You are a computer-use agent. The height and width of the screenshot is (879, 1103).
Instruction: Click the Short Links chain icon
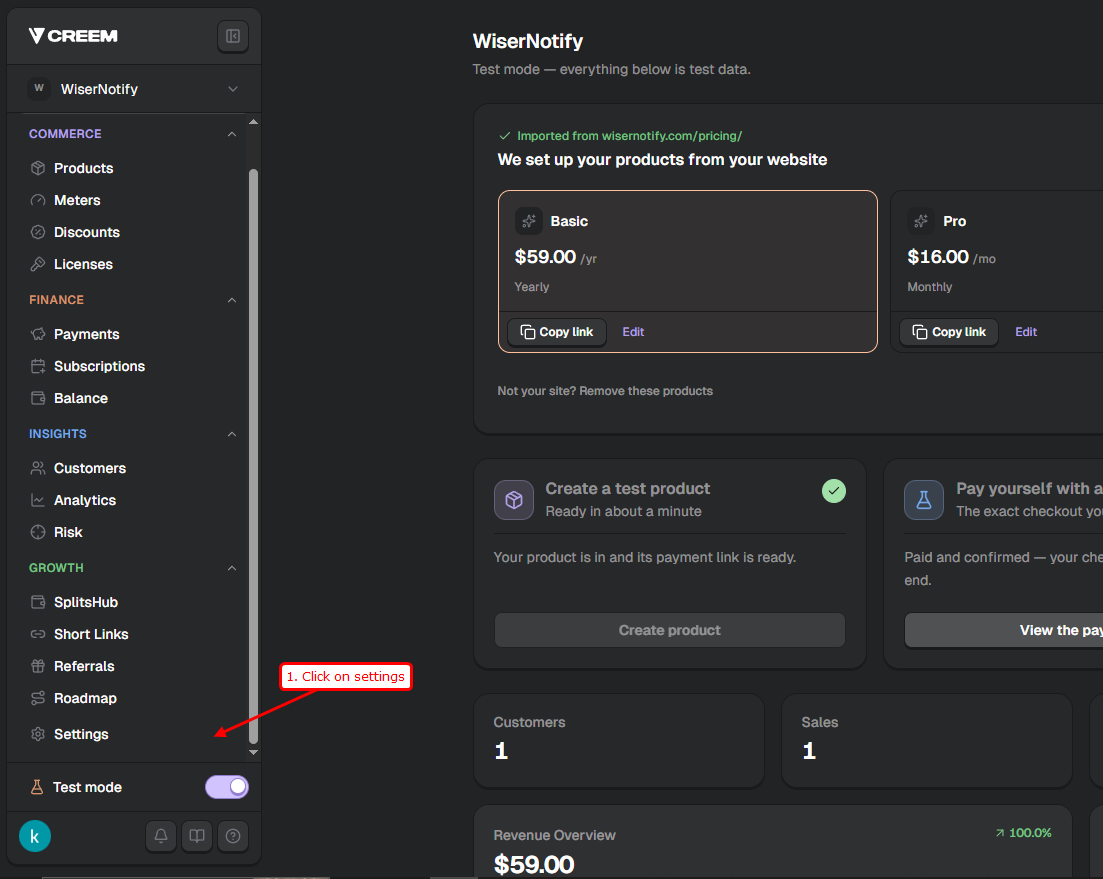click(38, 634)
